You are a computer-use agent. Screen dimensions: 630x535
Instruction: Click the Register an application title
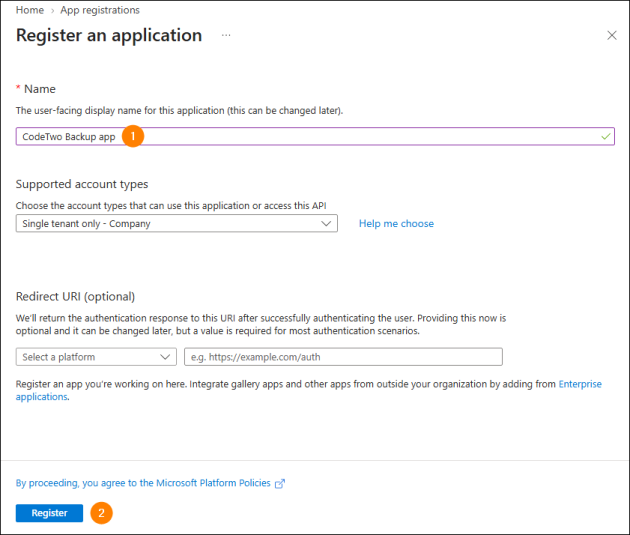[x=109, y=35]
